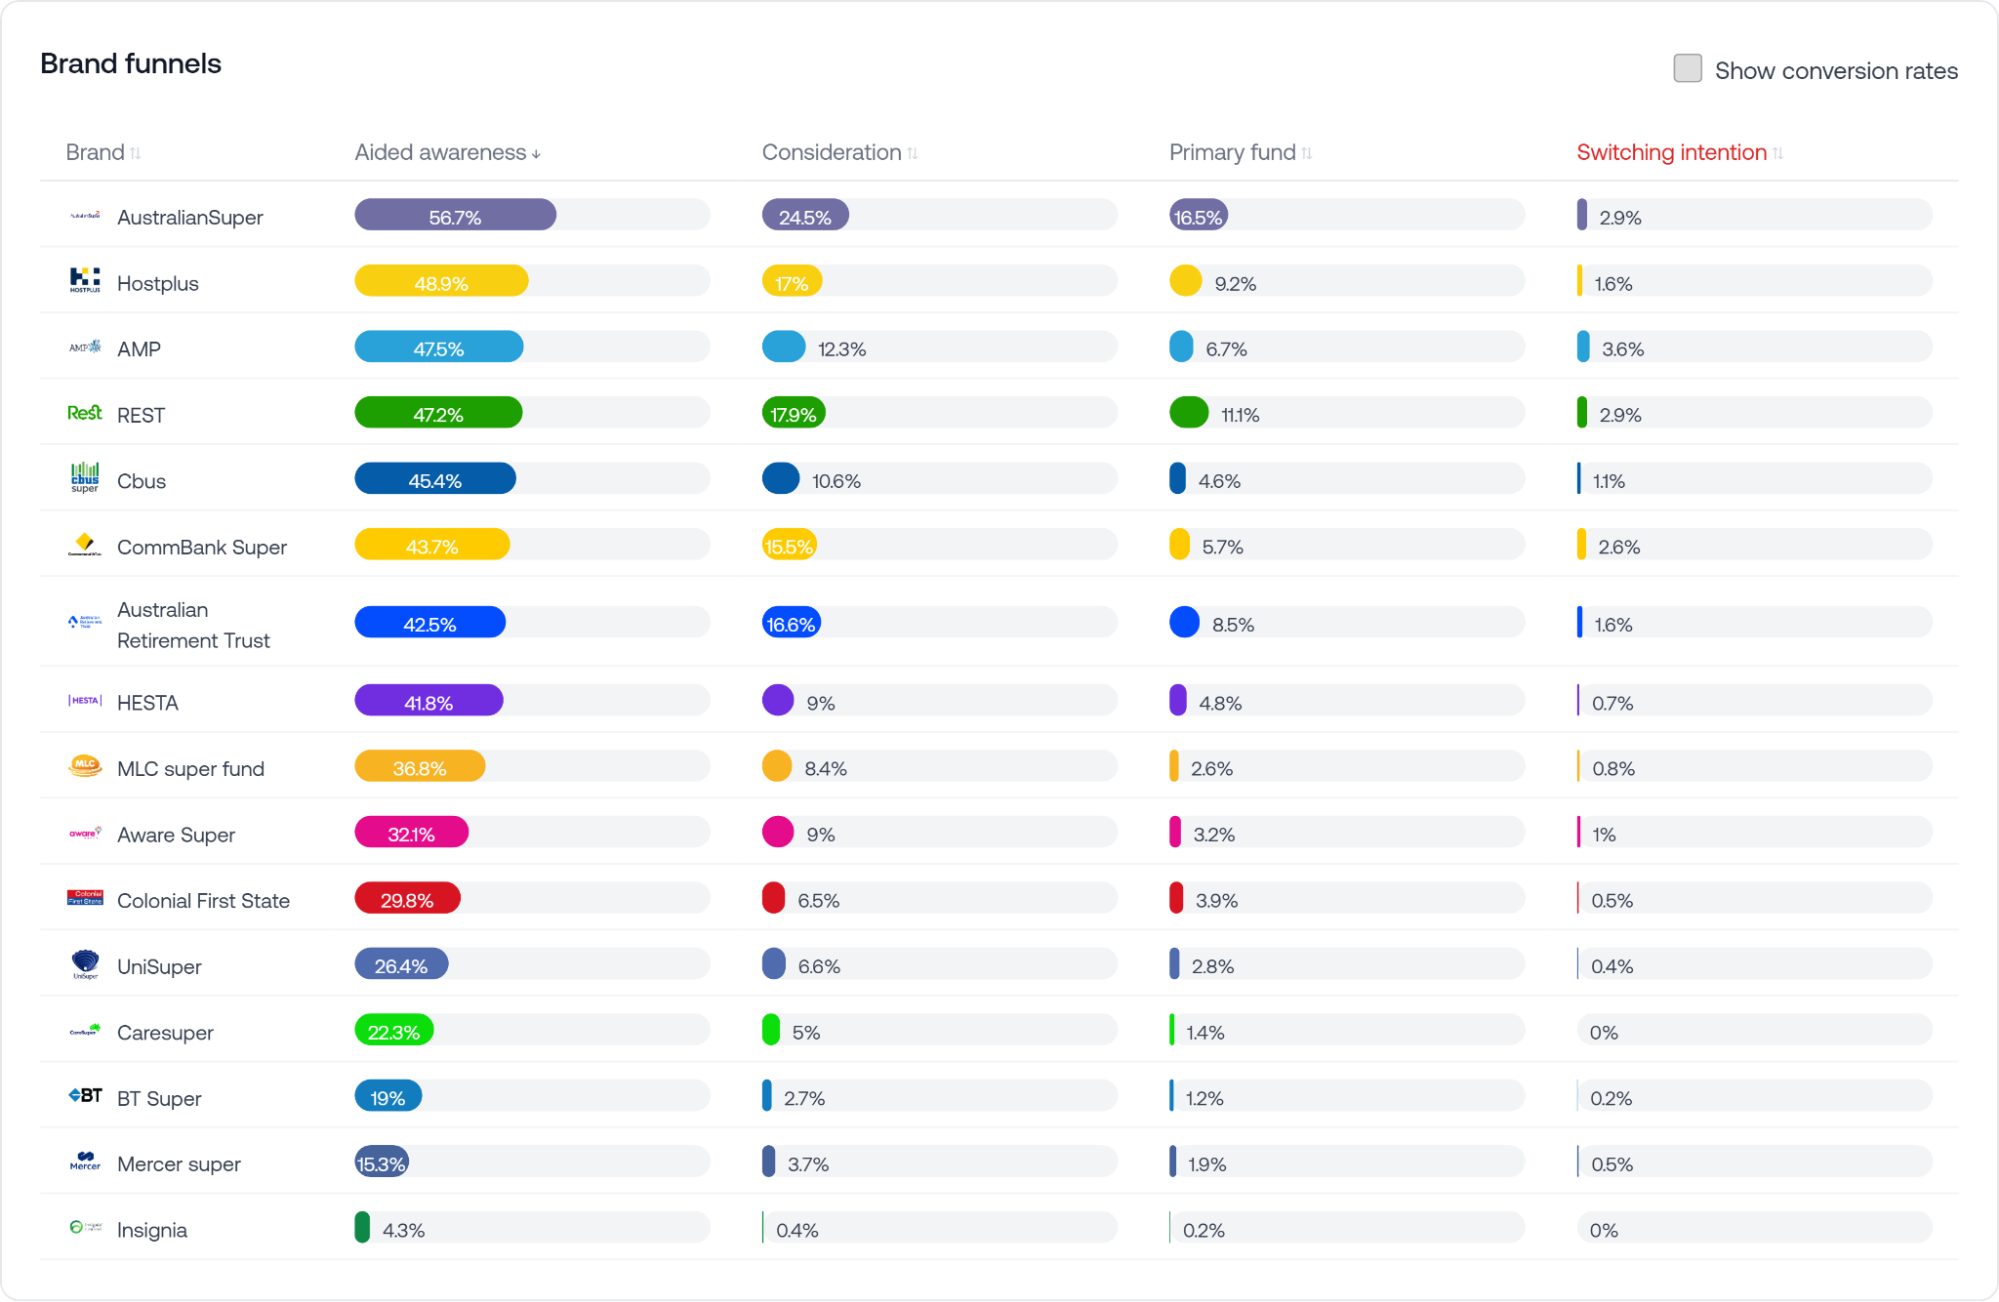Select the Aware Super logo
This screenshot has width=1999, height=1302.
point(85,833)
